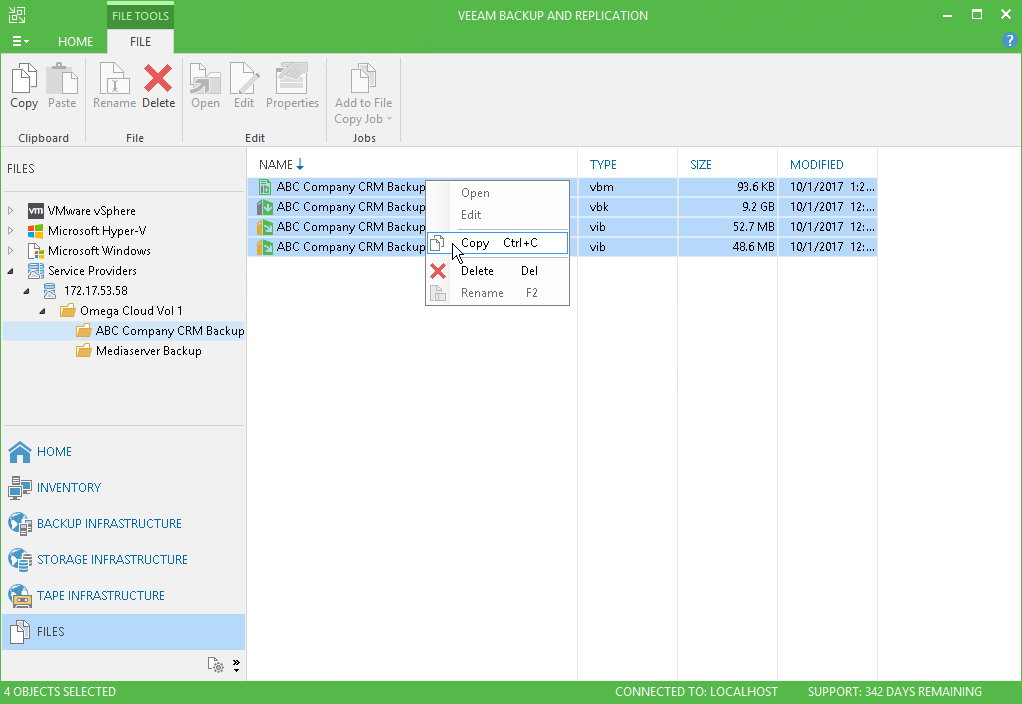Click SUPPORT: 342 DAYS REMAINING status text
The height and width of the screenshot is (704, 1022).
(895, 692)
